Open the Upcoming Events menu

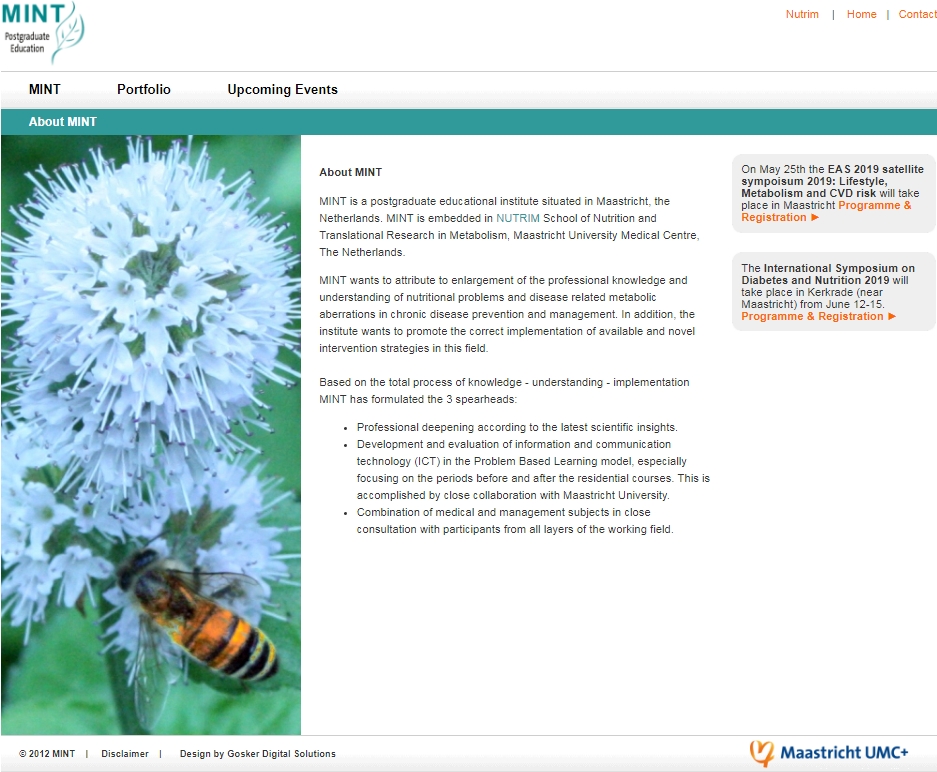click(x=283, y=90)
